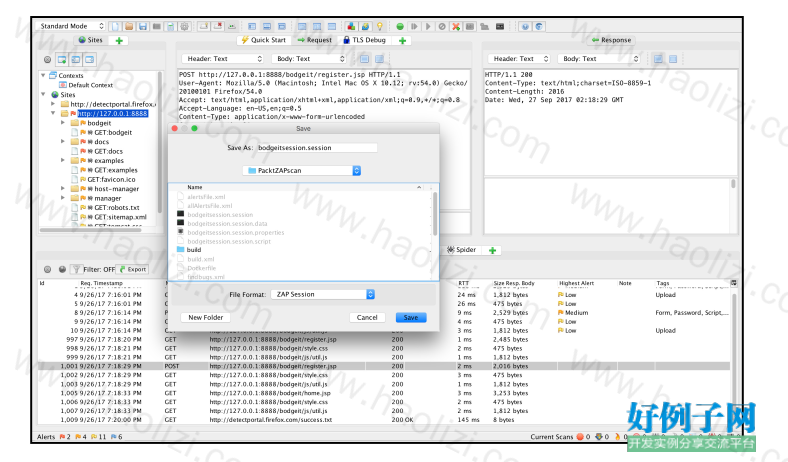Switch to the Quick Start tab
The width and height of the screenshot is (788, 462).
pos(263,40)
